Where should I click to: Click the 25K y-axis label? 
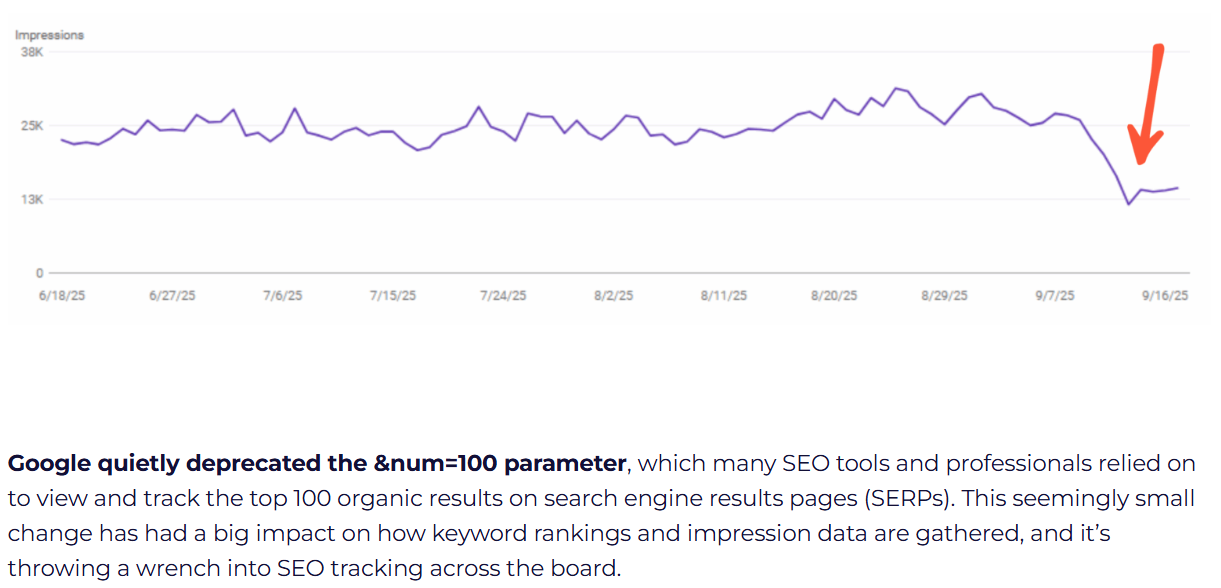pos(33,126)
